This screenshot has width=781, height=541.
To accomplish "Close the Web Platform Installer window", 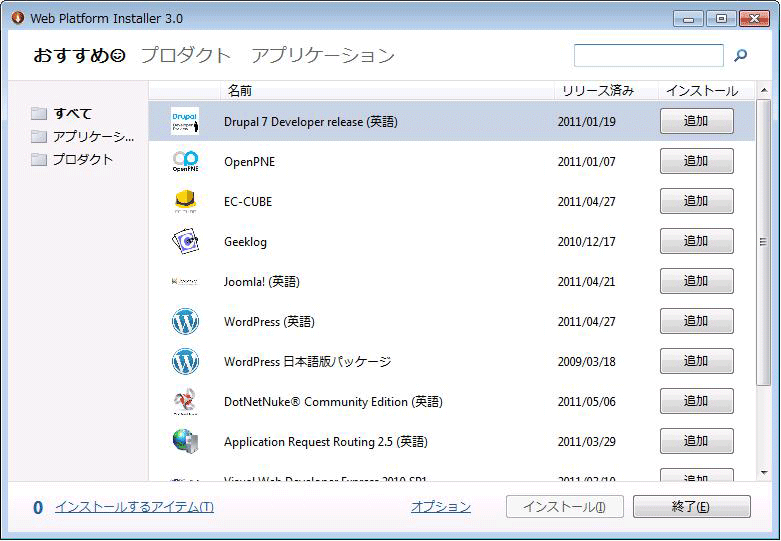I will tap(755, 19).
